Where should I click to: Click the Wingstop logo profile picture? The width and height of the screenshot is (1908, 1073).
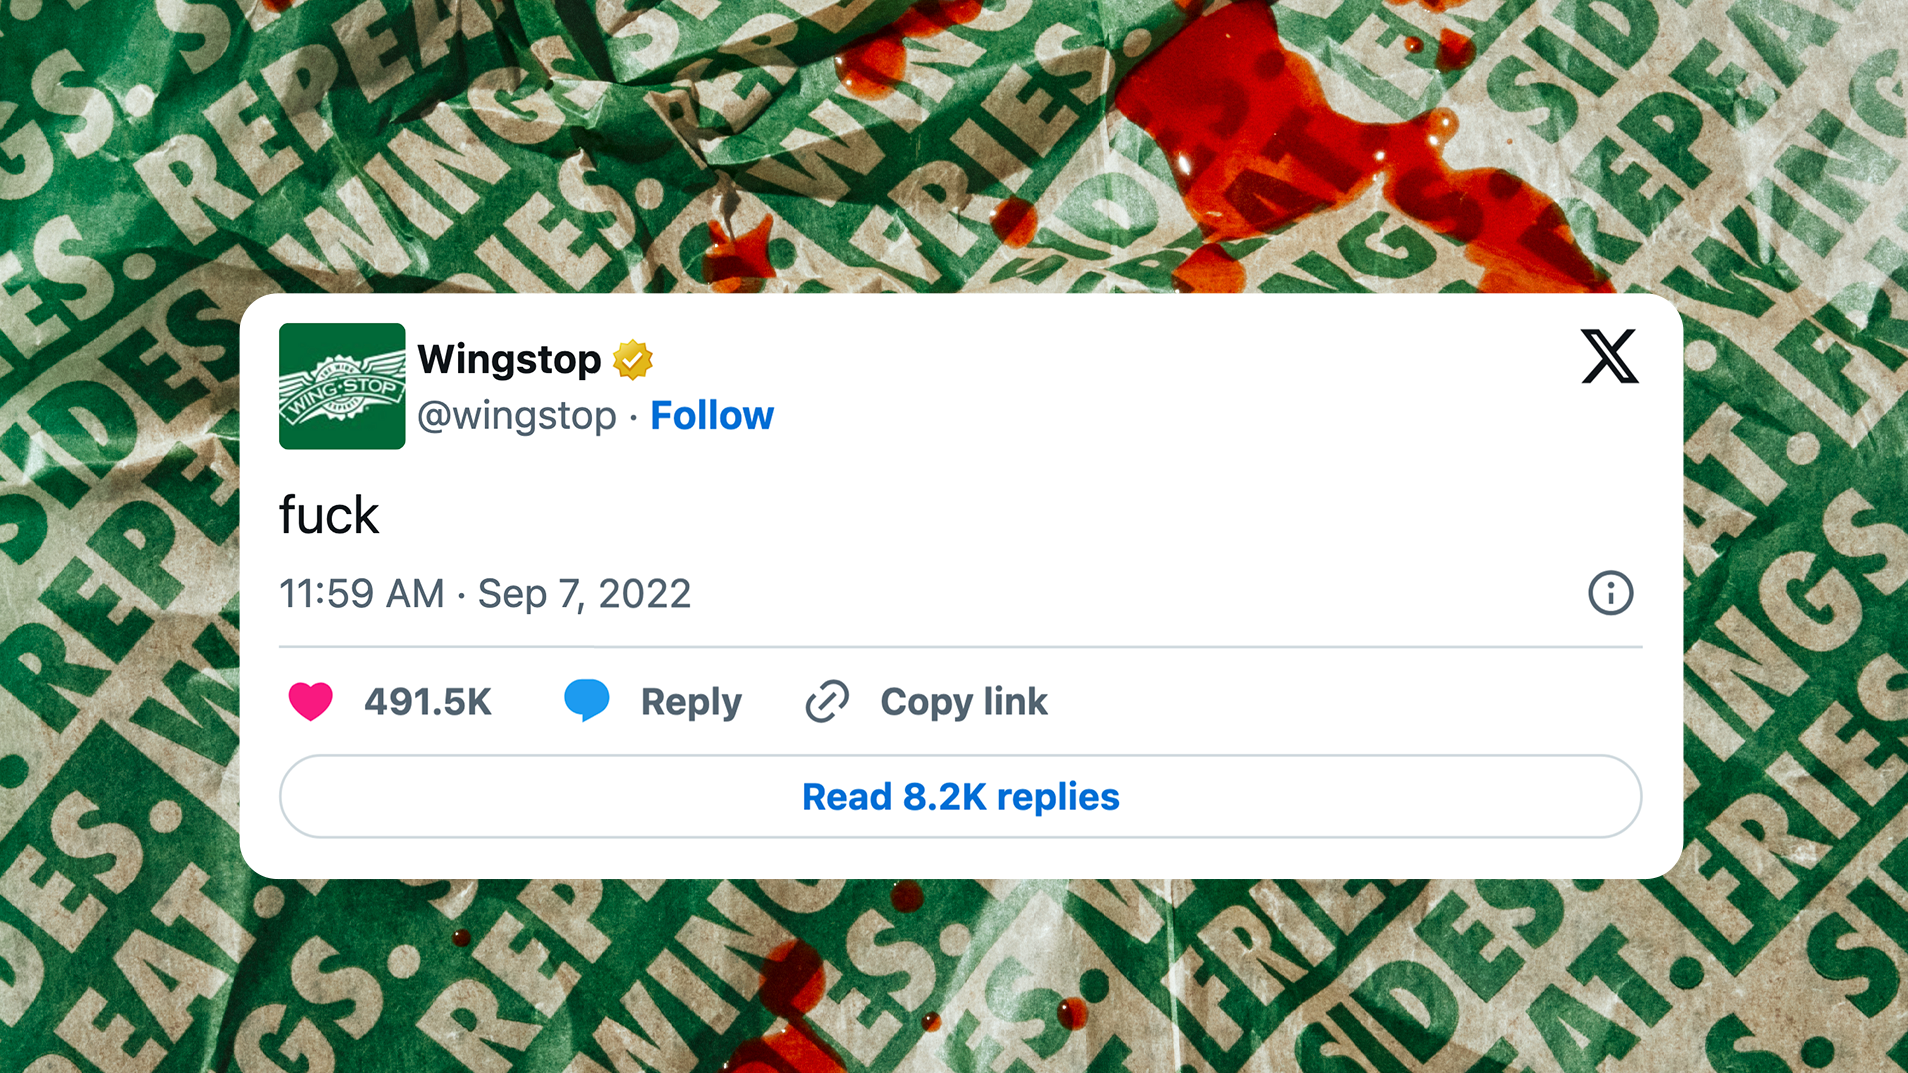(342, 386)
